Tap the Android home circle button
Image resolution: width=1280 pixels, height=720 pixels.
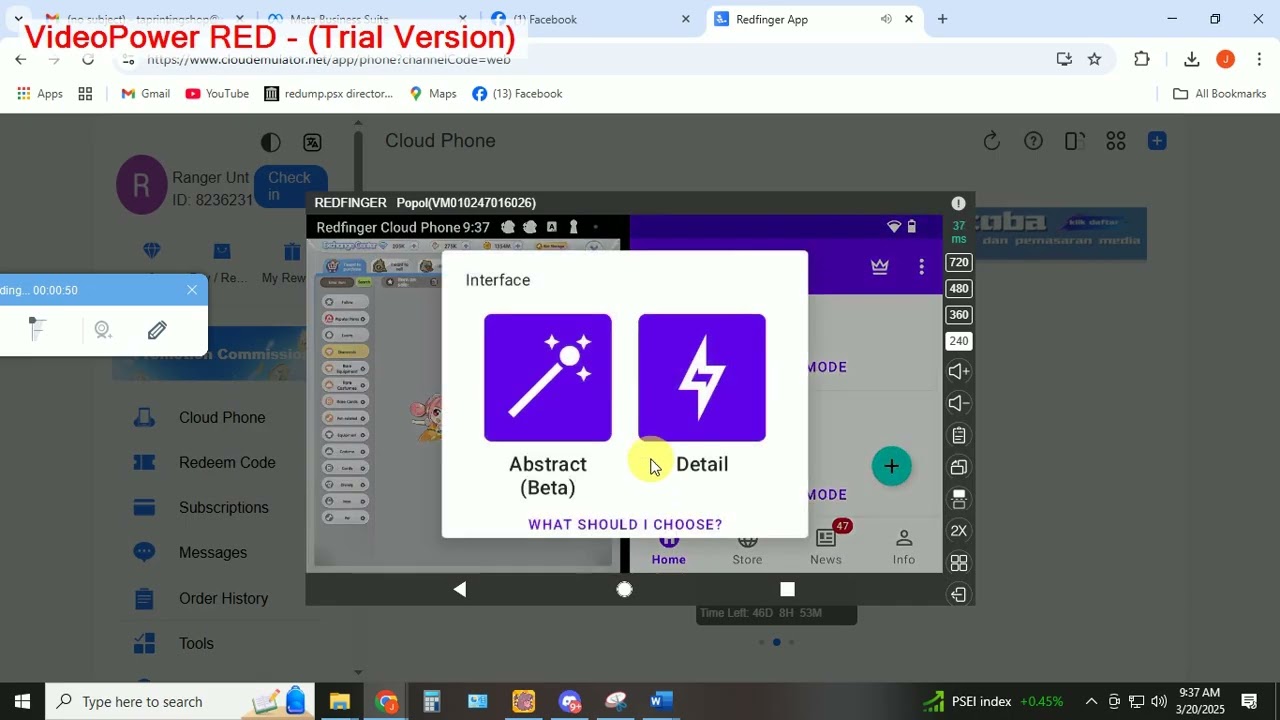point(624,589)
